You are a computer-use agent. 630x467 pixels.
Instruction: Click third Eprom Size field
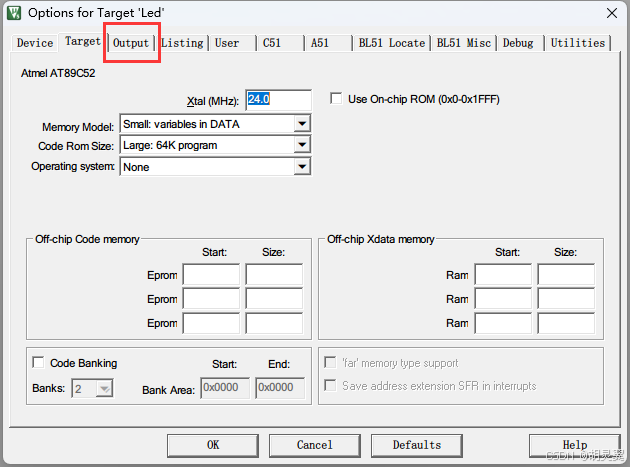pos(274,323)
